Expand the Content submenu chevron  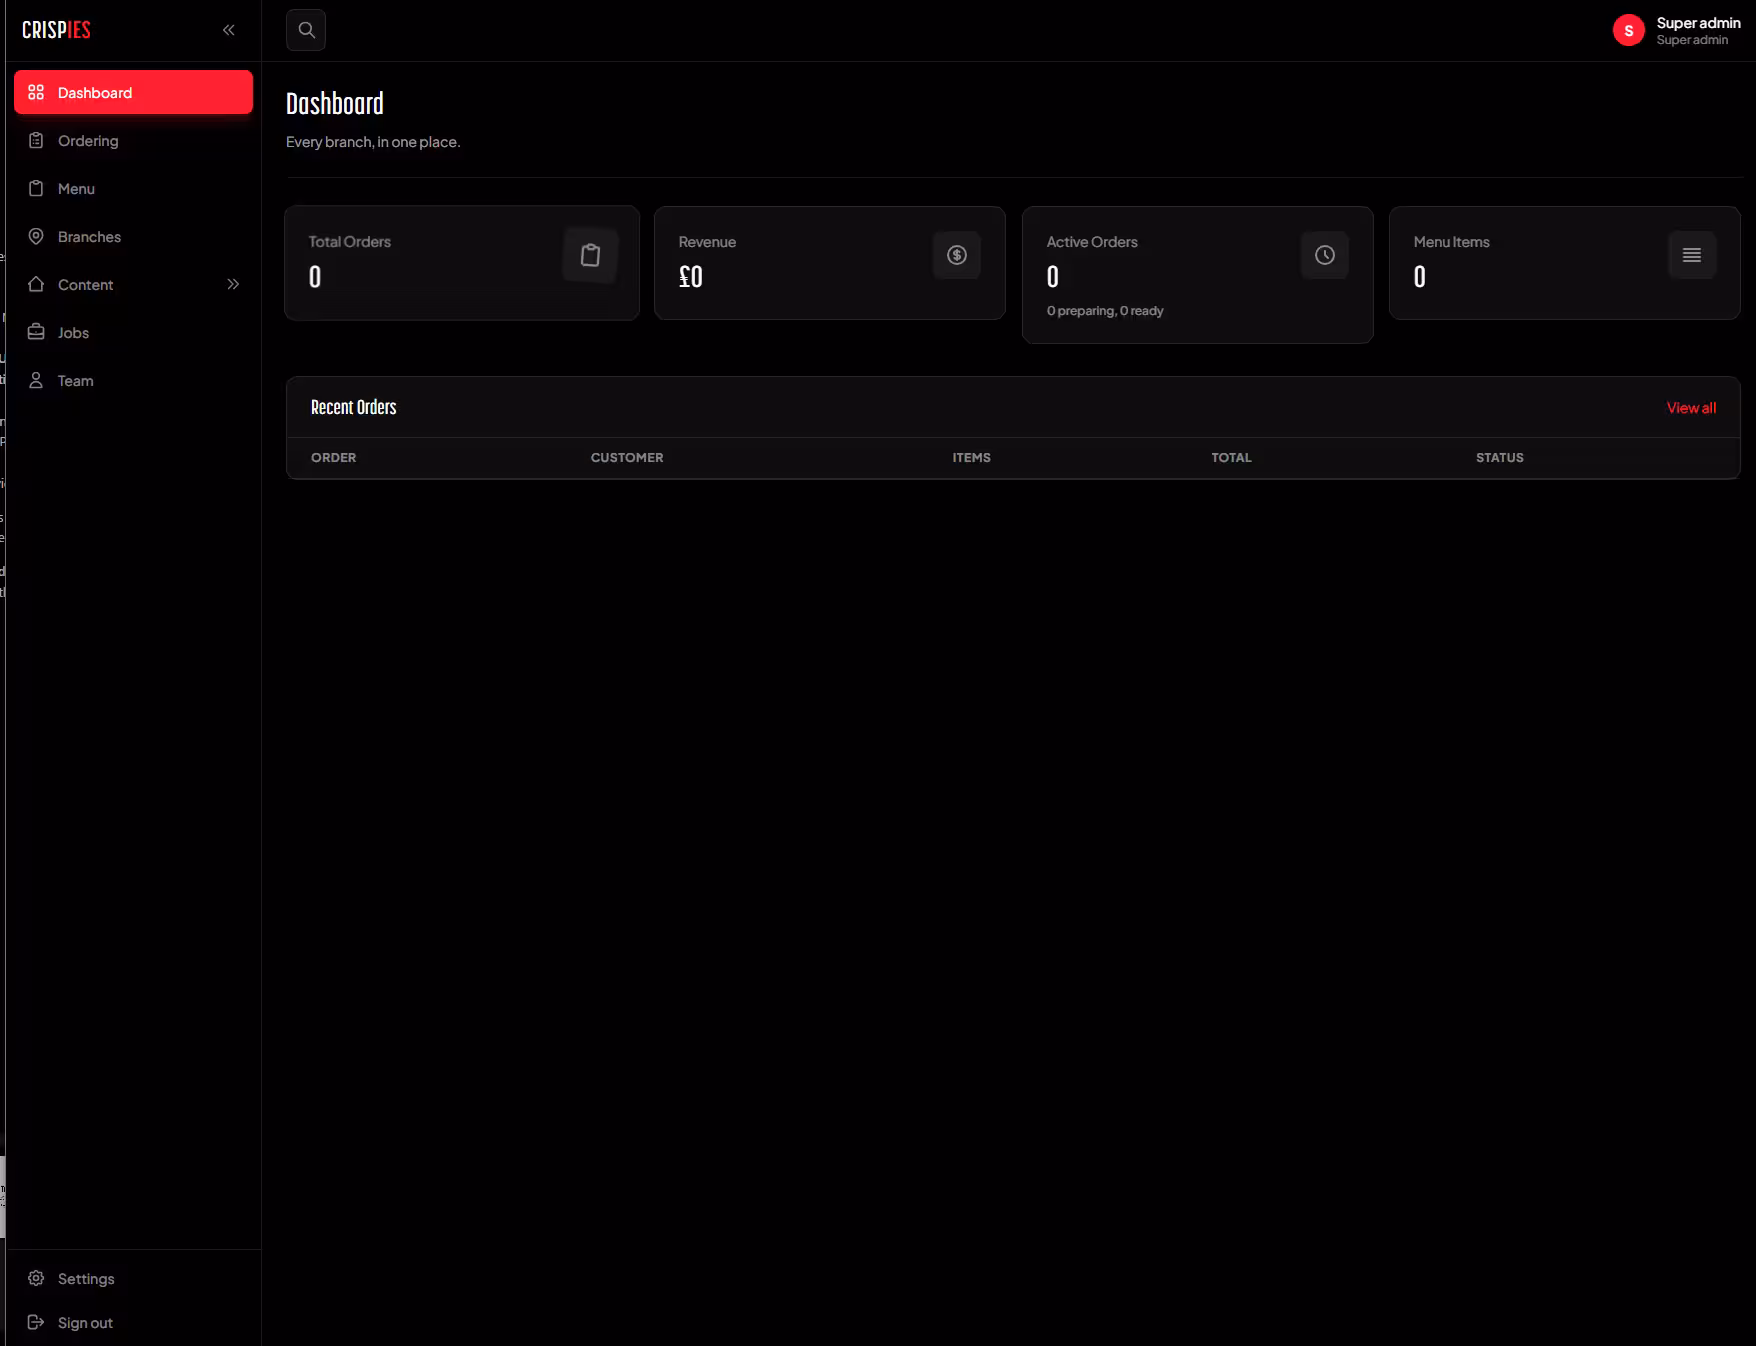pyautogui.click(x=233, y=284)
